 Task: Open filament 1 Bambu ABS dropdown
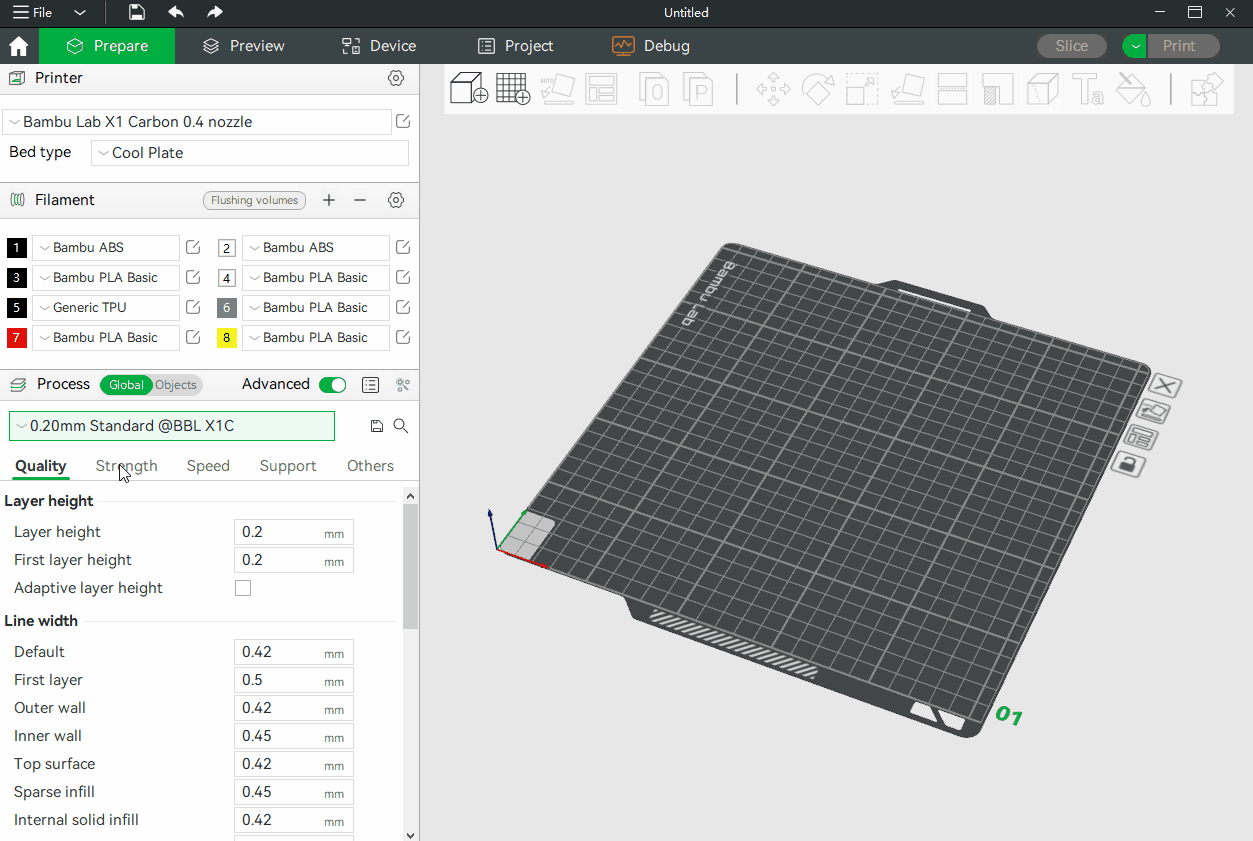106,248
